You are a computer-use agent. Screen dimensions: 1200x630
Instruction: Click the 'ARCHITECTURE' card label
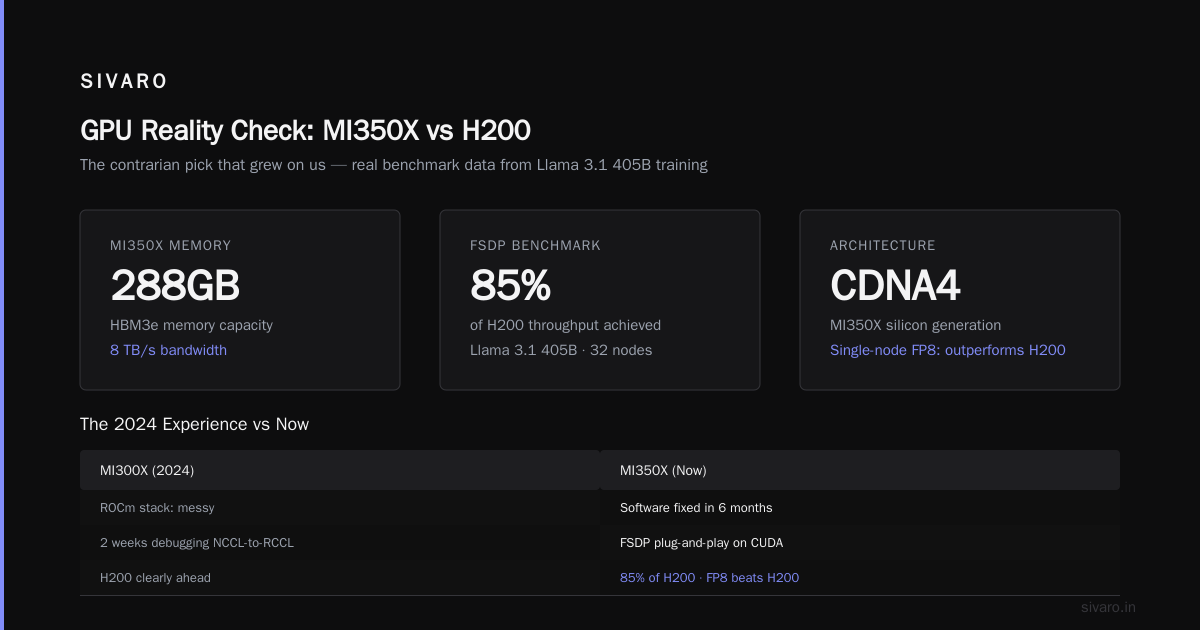pos(883,245)
